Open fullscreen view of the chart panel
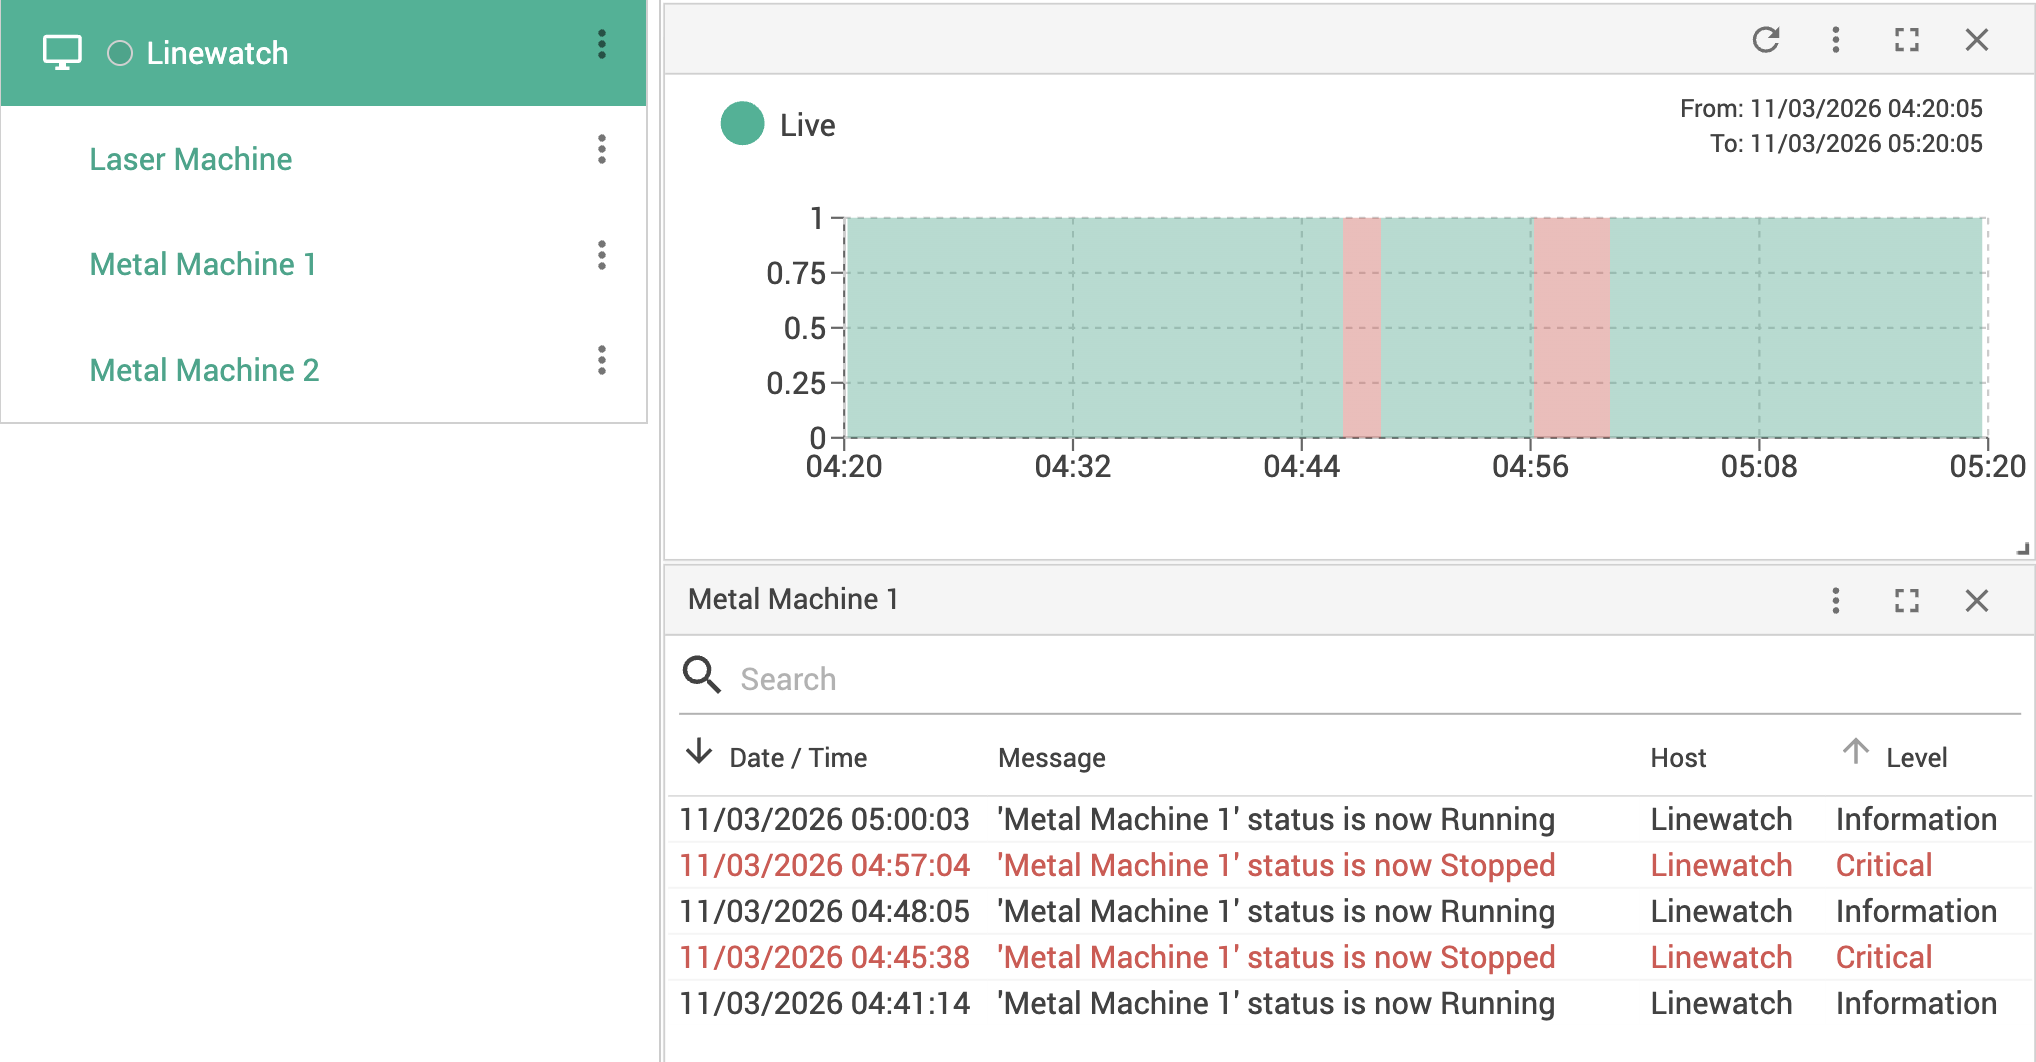Image resolution: width=2036 pixels, height=1062 pixels. tap(1906, 40)
